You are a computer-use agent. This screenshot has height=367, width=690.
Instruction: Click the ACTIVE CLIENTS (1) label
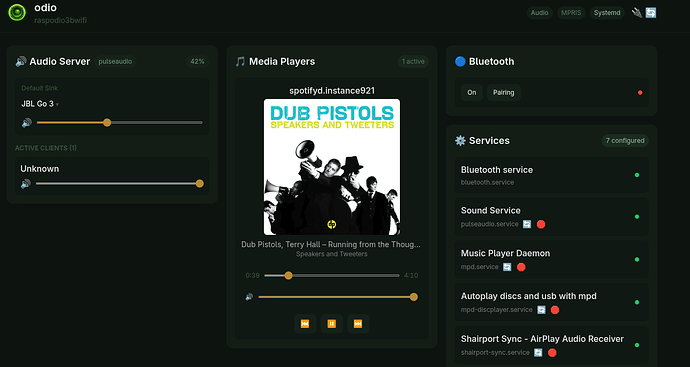coord(46,148)
